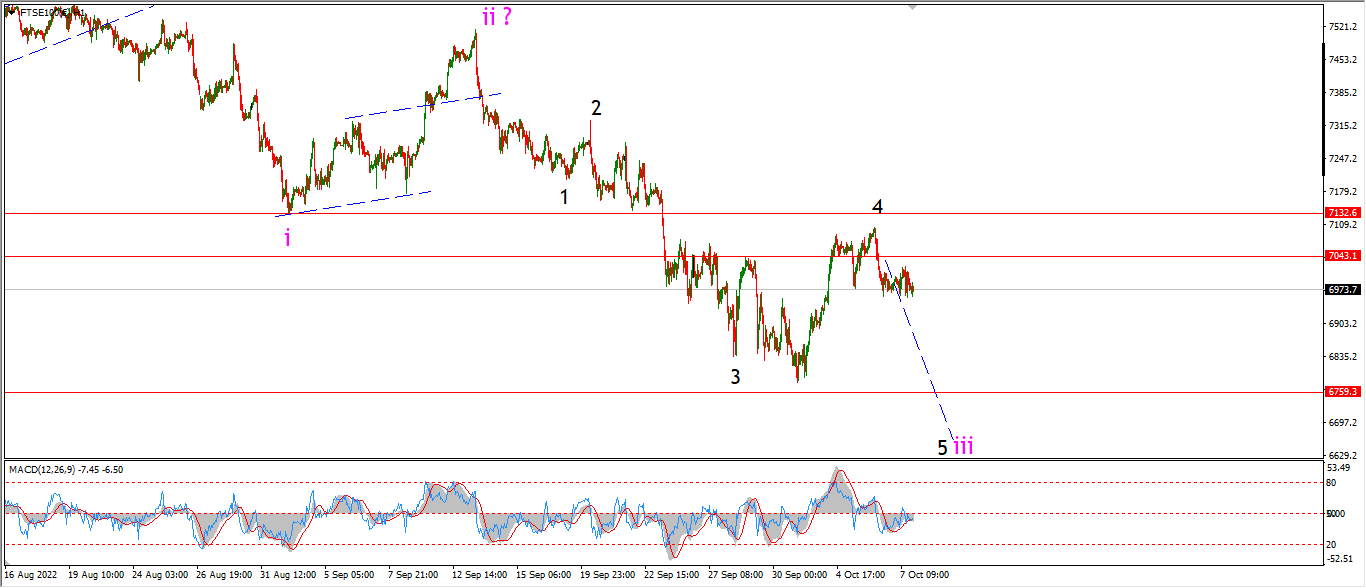Click the current price tag 6973.7

[1344, 289]
